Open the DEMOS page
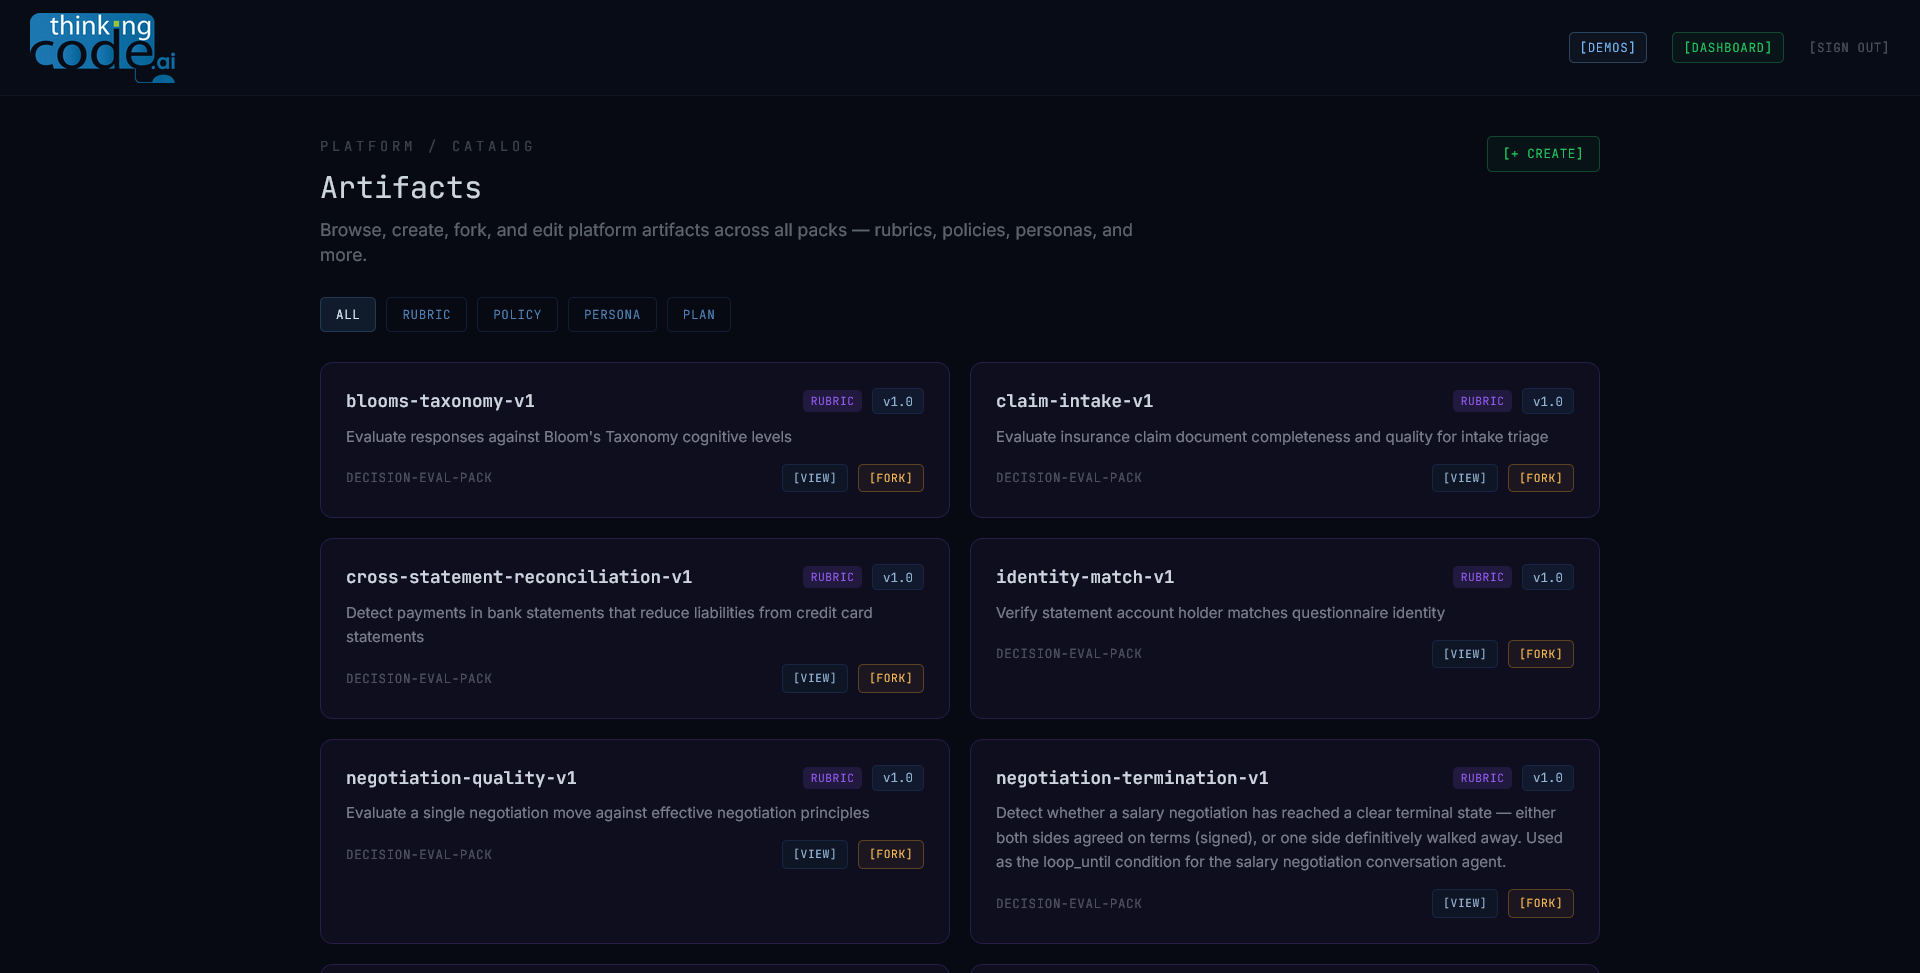The image size is (1920, 973). point(1607,48)
